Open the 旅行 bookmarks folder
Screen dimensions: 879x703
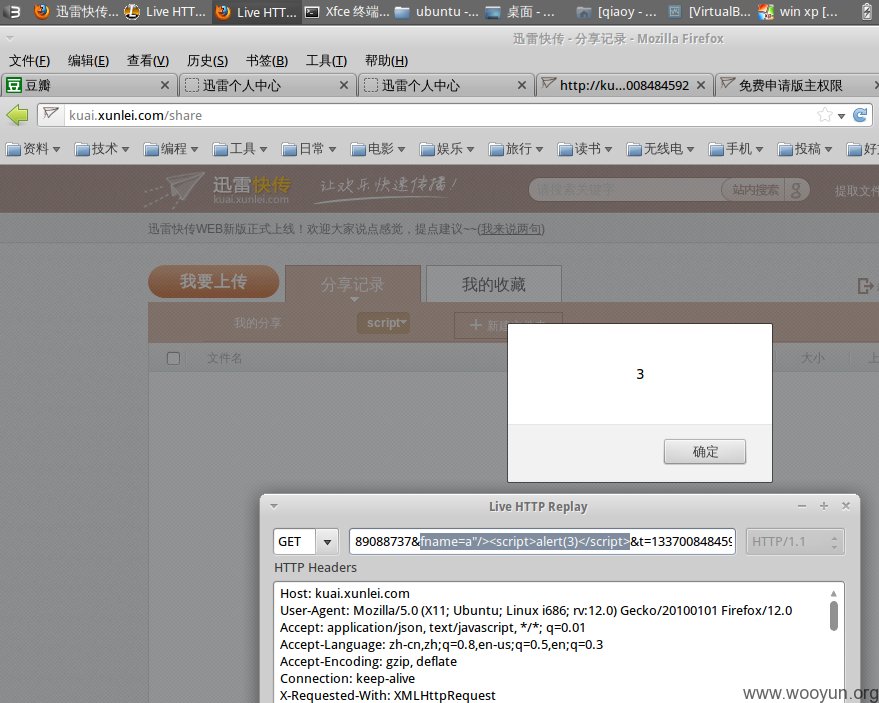[515, 149]
